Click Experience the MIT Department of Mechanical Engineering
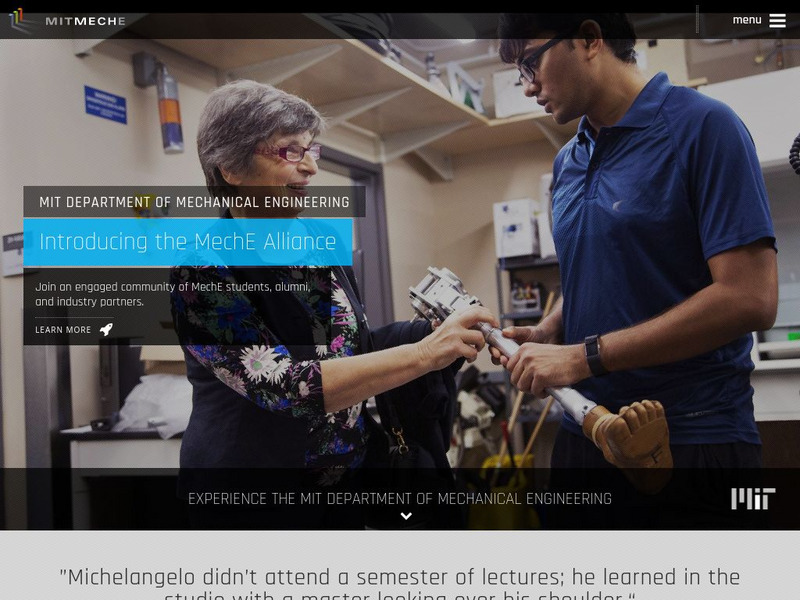This screenshot has width=800, height=600. [399, 498]
